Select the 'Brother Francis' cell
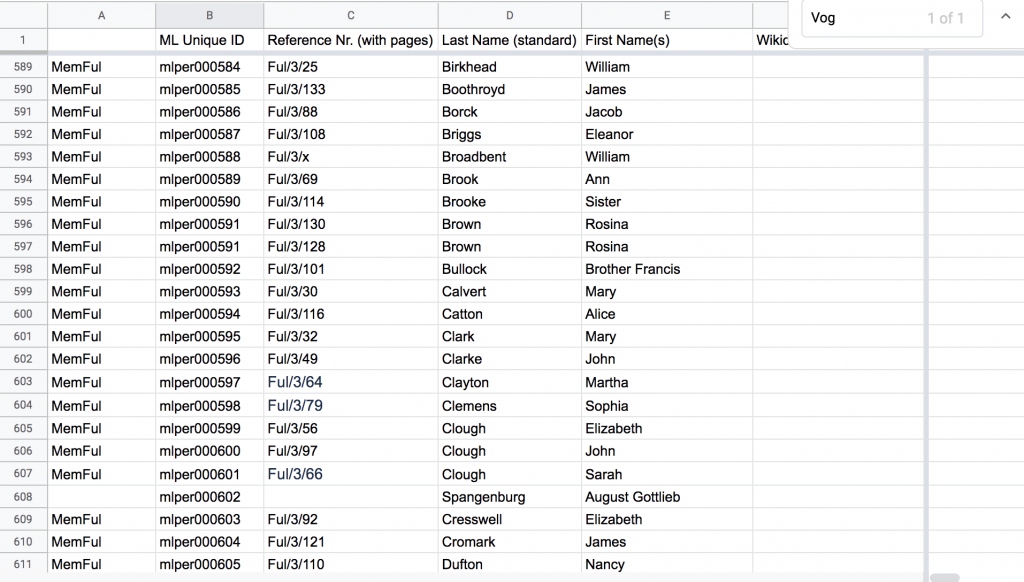 (632, 269)
